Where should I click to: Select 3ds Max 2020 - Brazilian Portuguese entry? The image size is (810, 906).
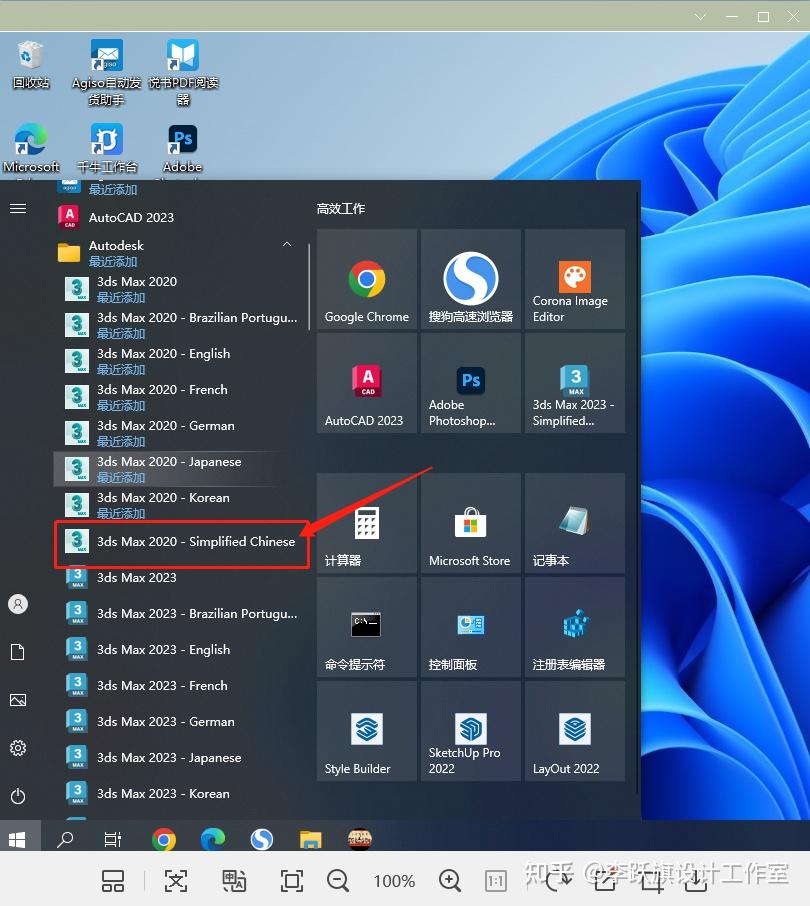tap(180, 325)
